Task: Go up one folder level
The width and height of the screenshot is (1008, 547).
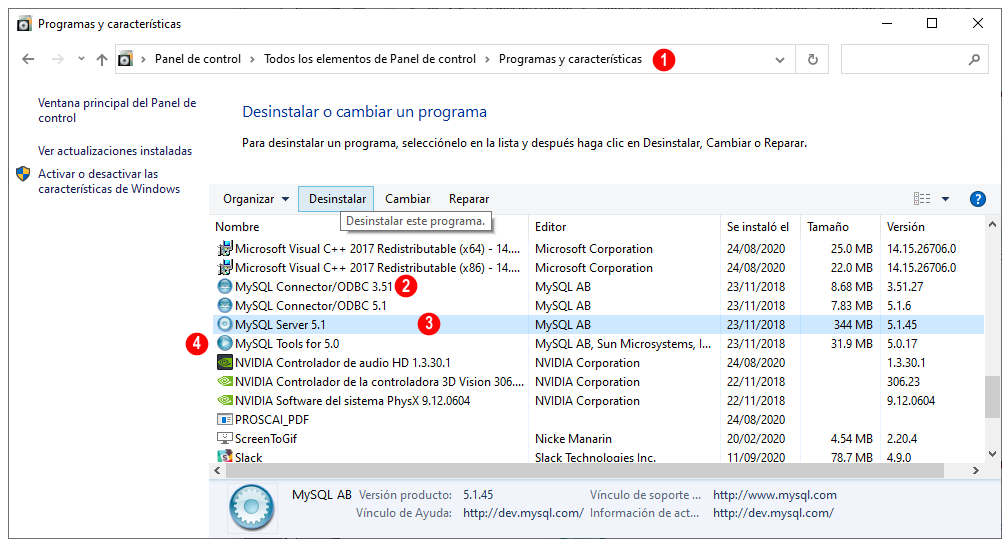Action: [102, 59]
